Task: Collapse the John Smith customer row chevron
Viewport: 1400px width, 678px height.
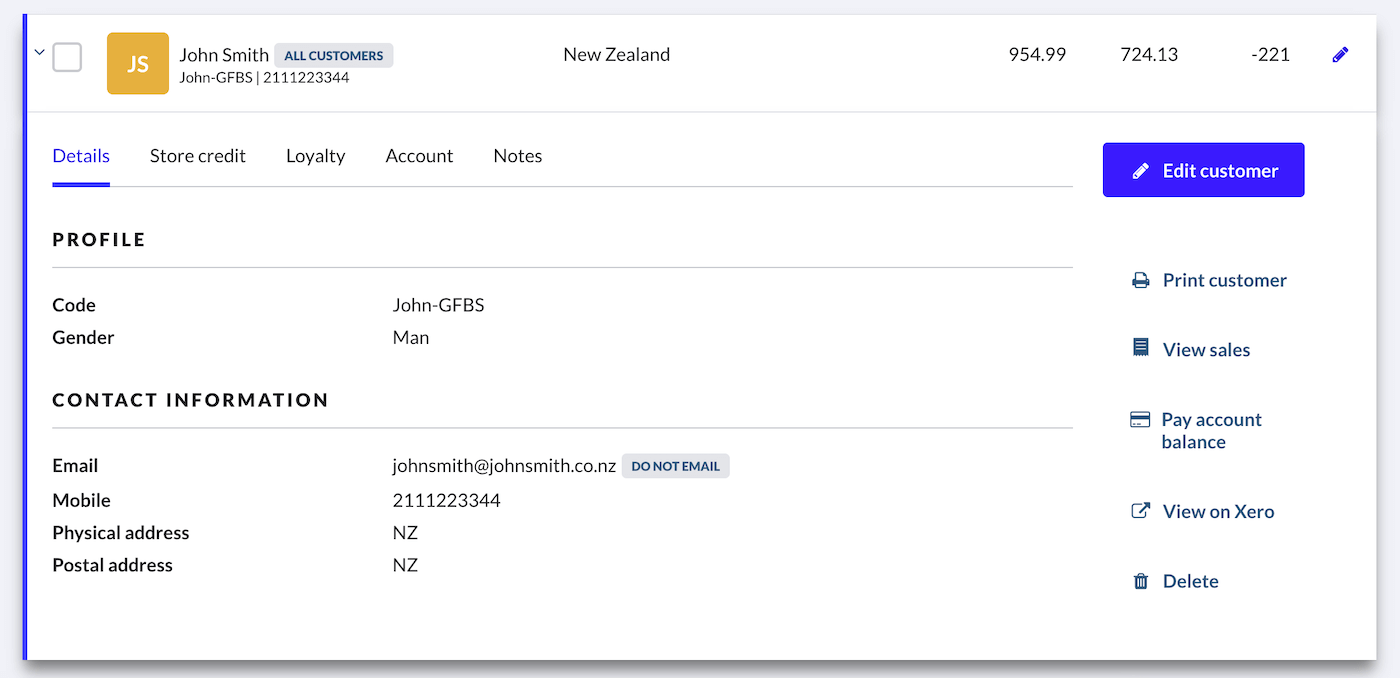Action: pyautogui.click(x=40, y=53)
